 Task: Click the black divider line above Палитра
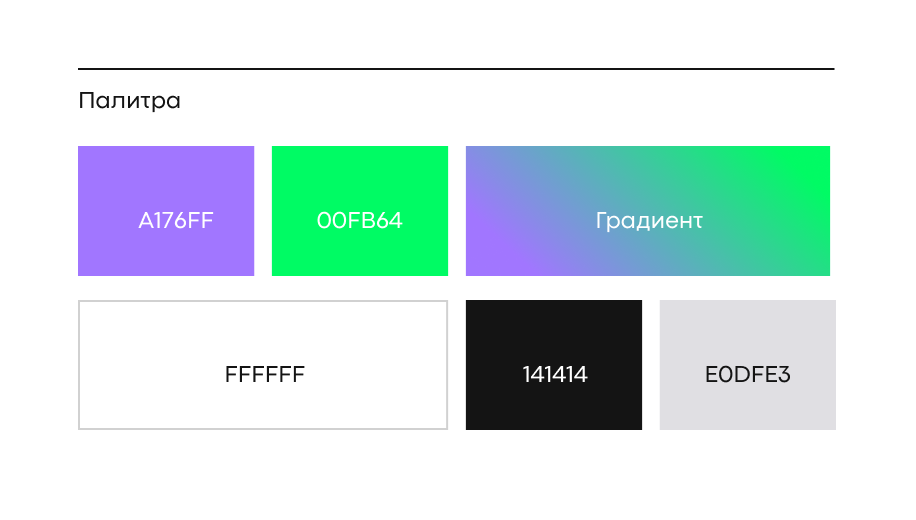pos(456,69)
